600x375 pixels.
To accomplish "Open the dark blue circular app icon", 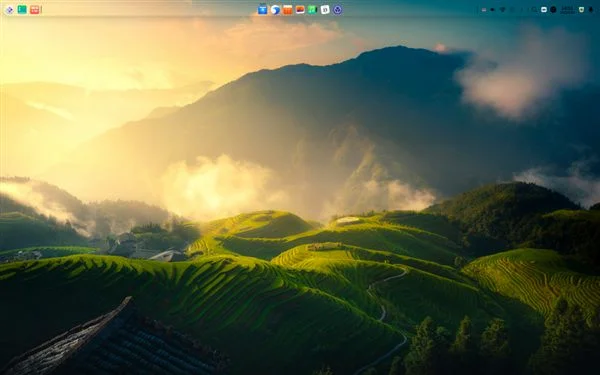I will [x=338, y=10].
